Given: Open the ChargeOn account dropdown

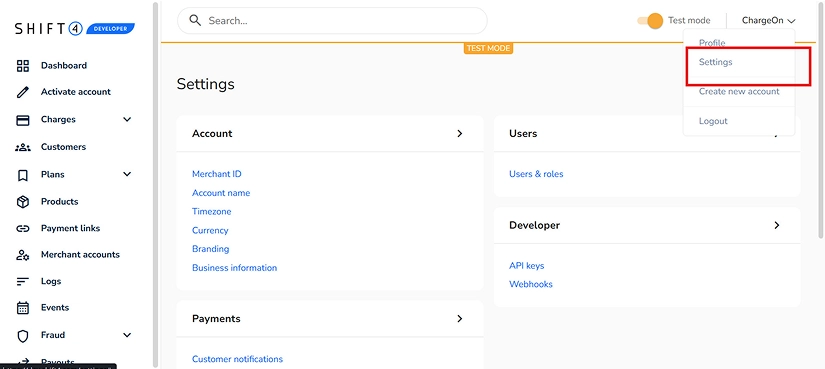Looking at the screenshot, I should (768, 21).
